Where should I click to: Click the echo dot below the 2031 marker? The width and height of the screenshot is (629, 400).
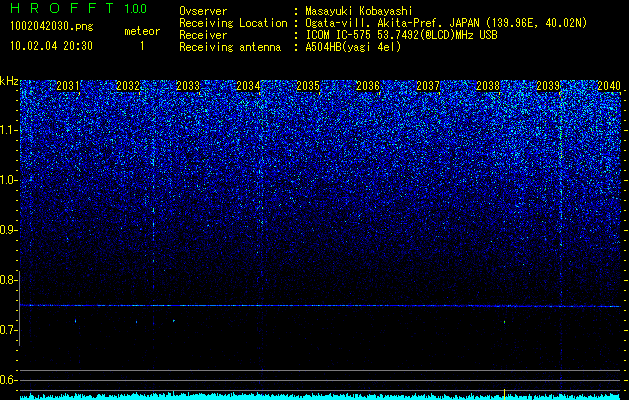(x=75, y=321)
